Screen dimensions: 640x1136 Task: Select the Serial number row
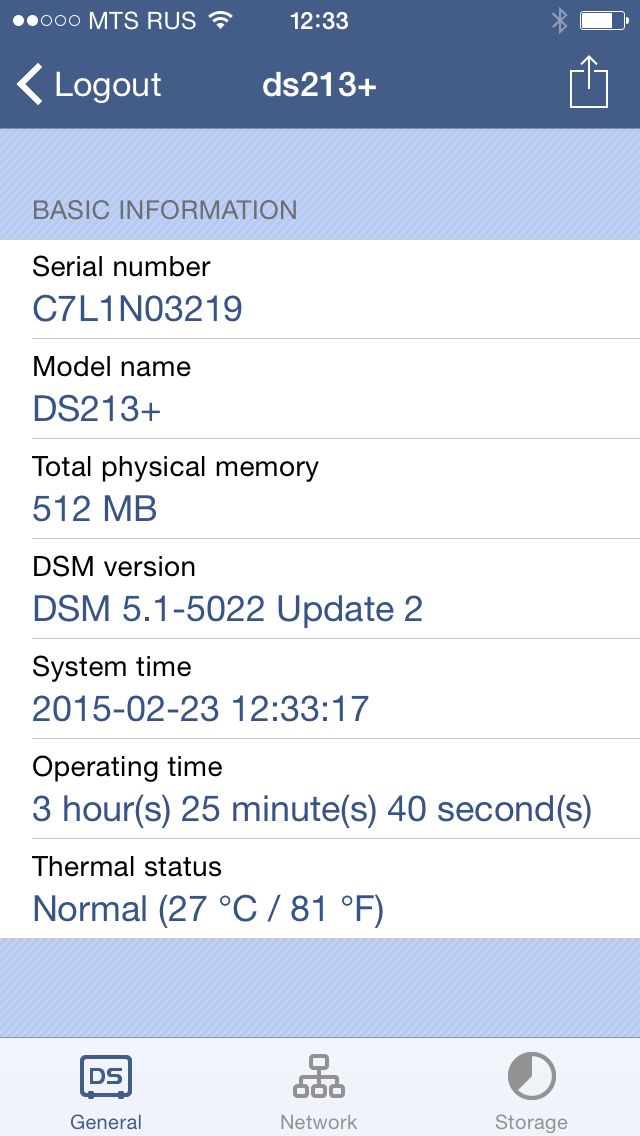tap(320, 289)
